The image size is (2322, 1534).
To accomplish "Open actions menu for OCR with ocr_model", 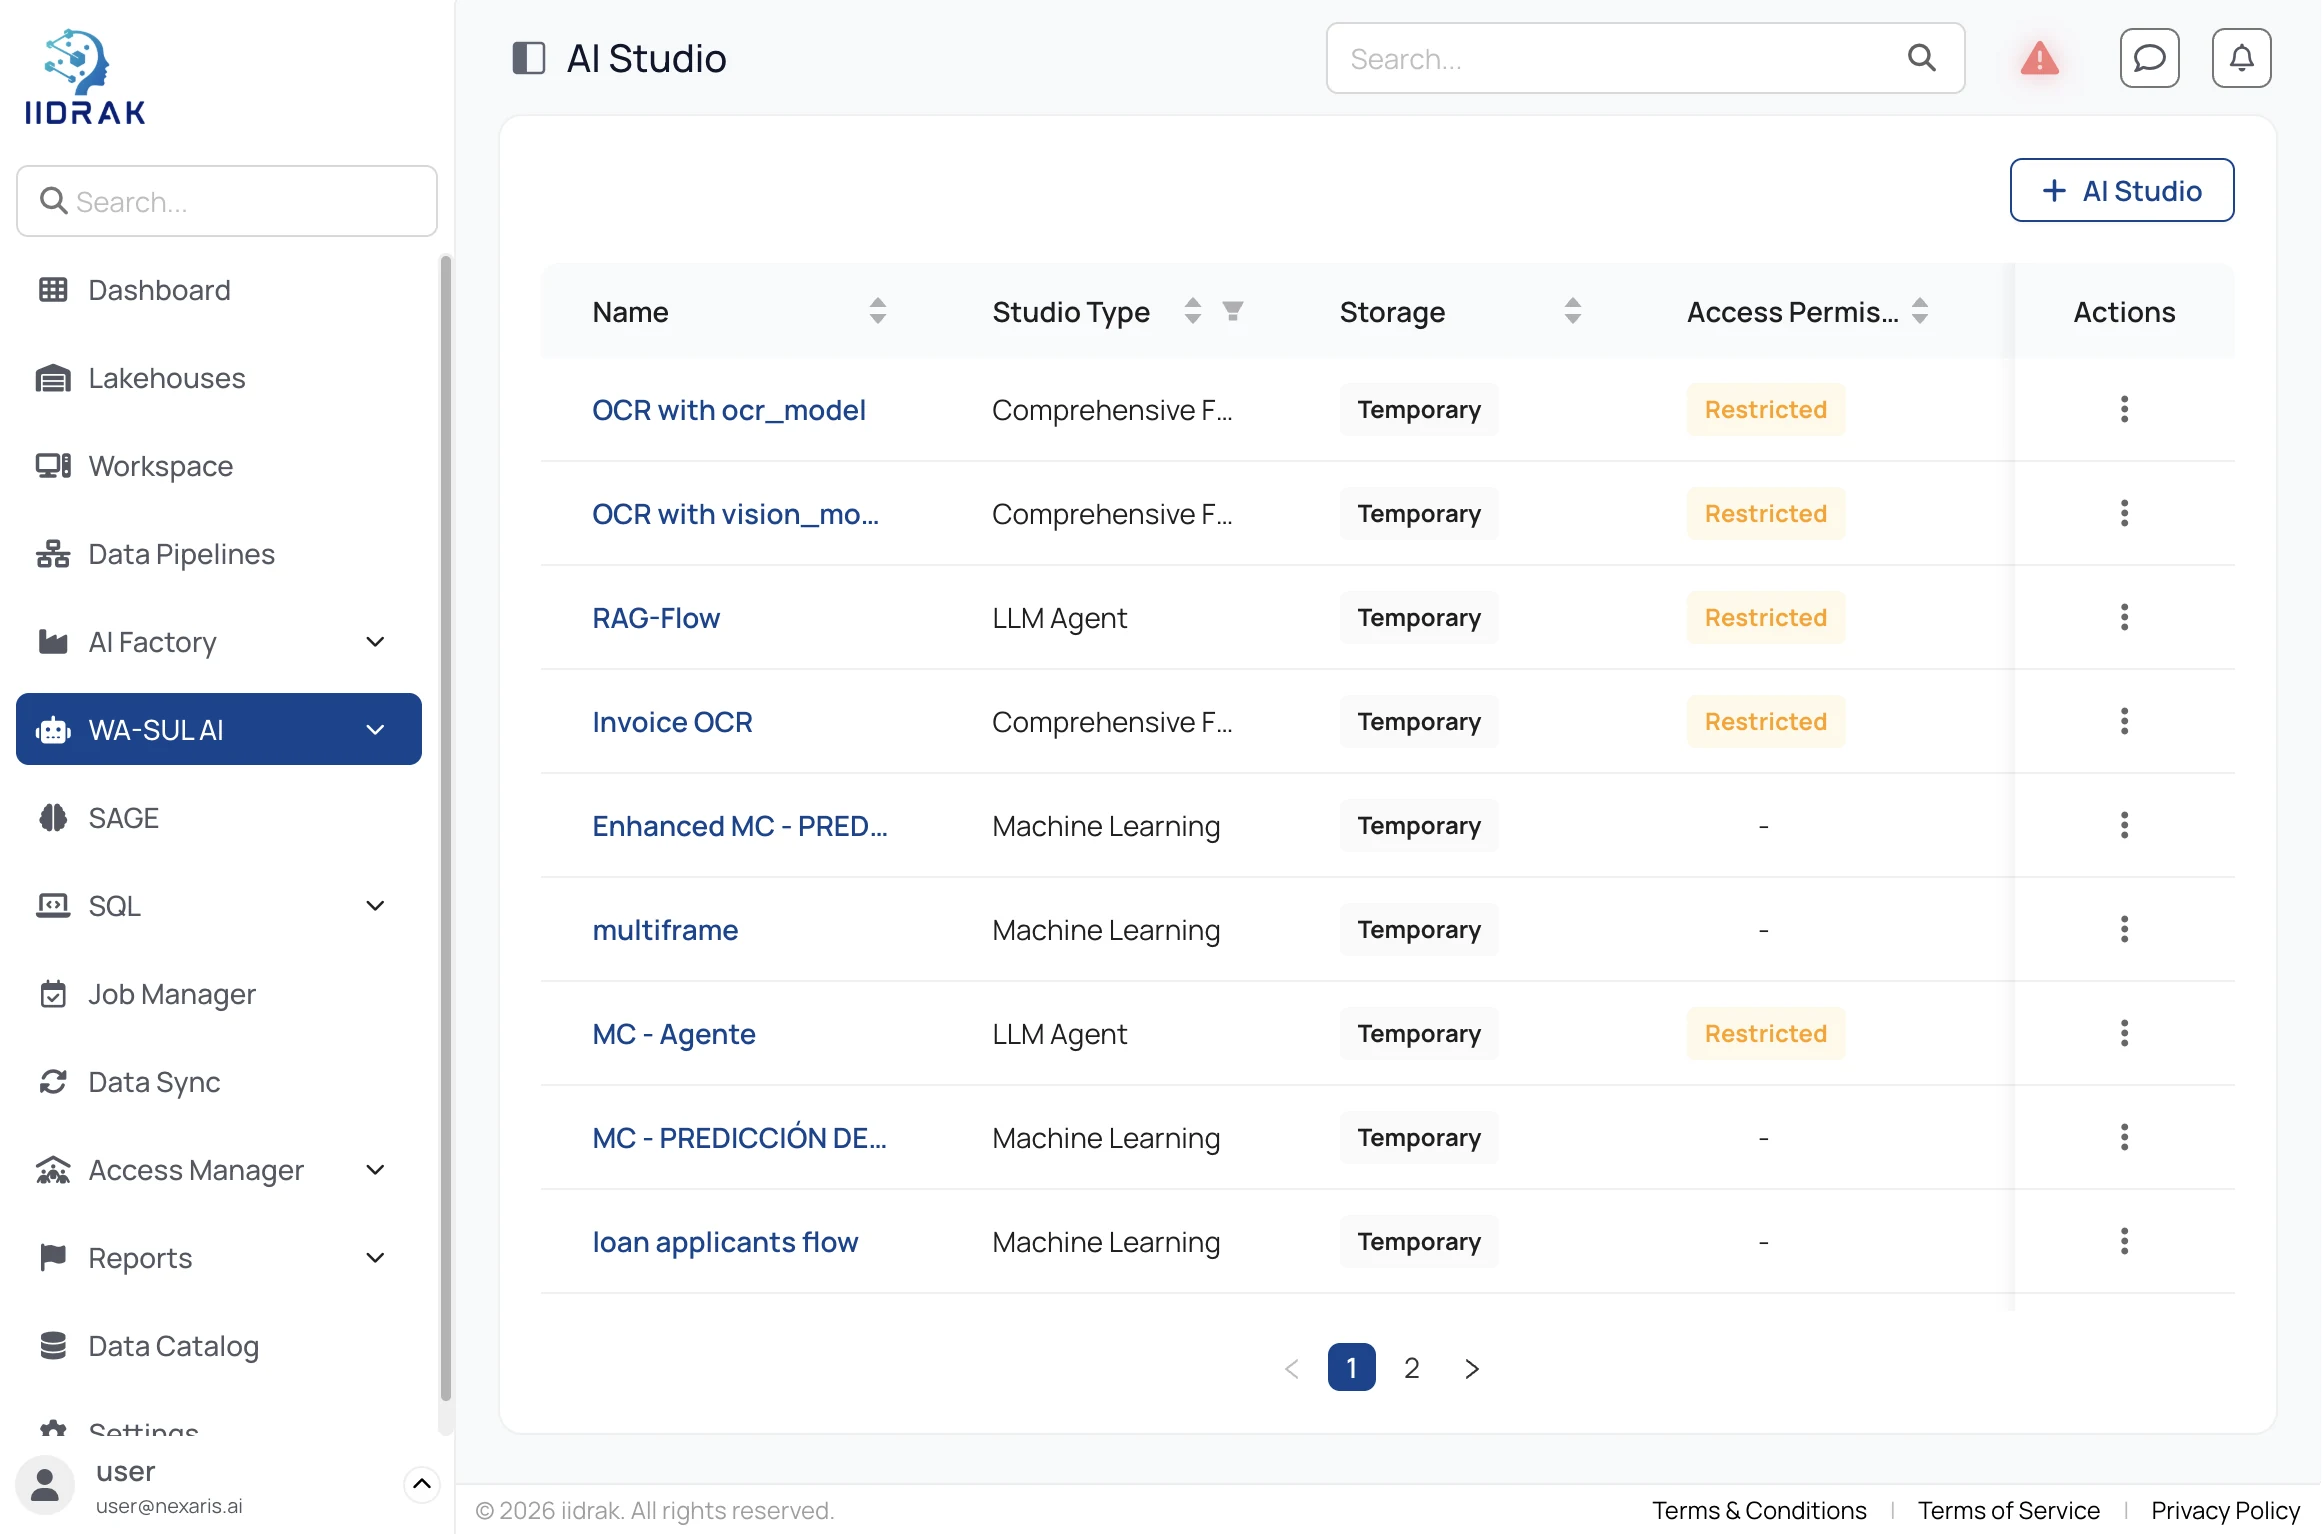I will click(x=2124, y=409).
